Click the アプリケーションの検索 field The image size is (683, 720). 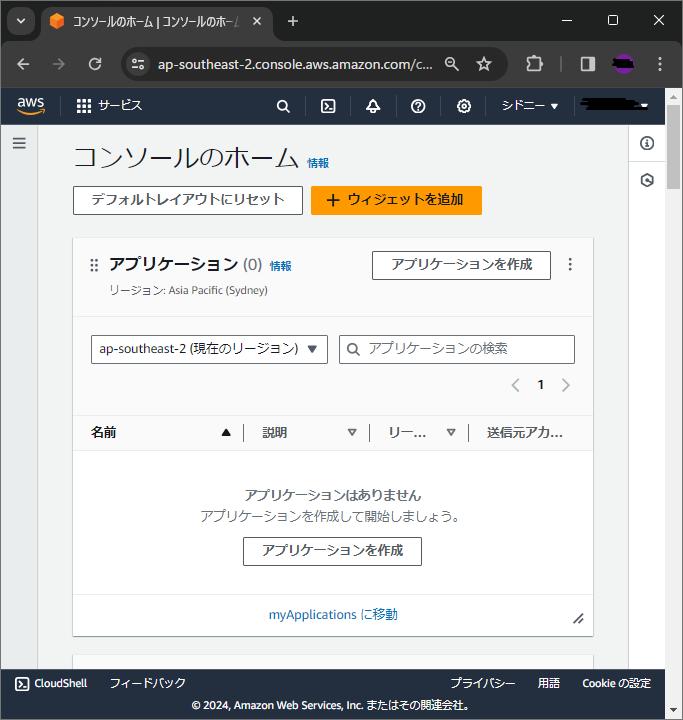(457, 349)
